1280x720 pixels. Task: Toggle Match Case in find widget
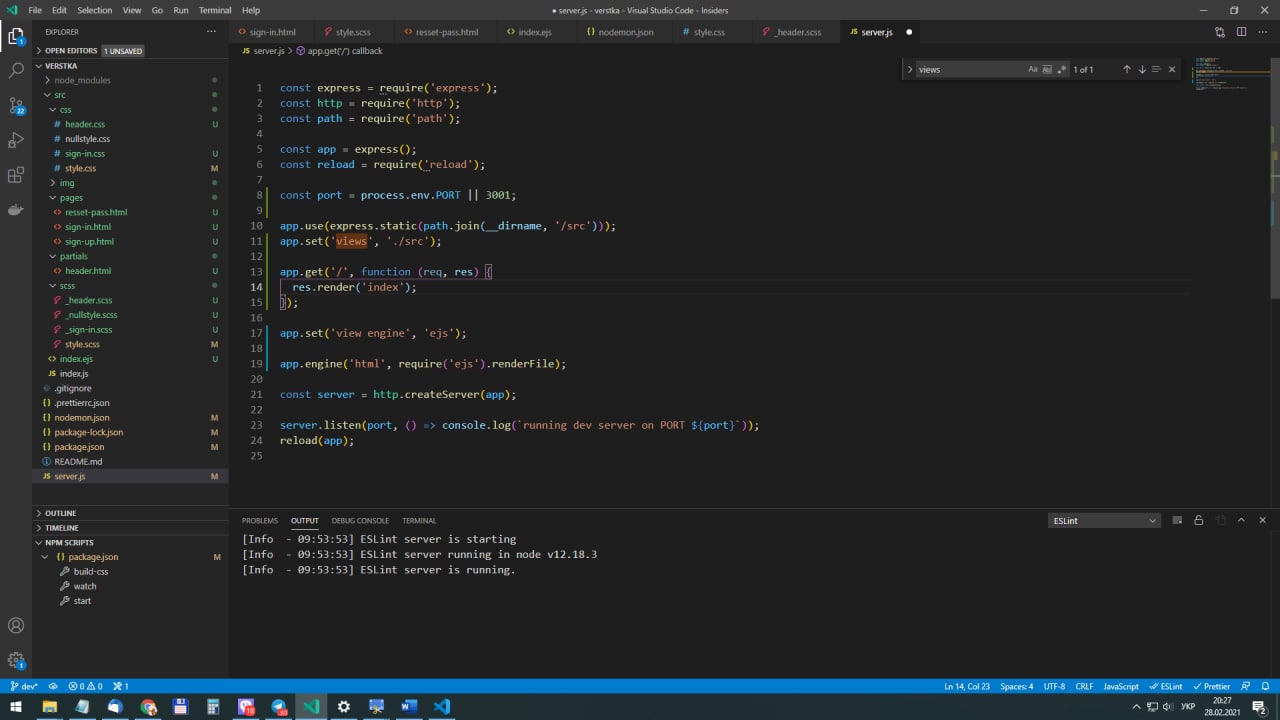click(1033, 70)
